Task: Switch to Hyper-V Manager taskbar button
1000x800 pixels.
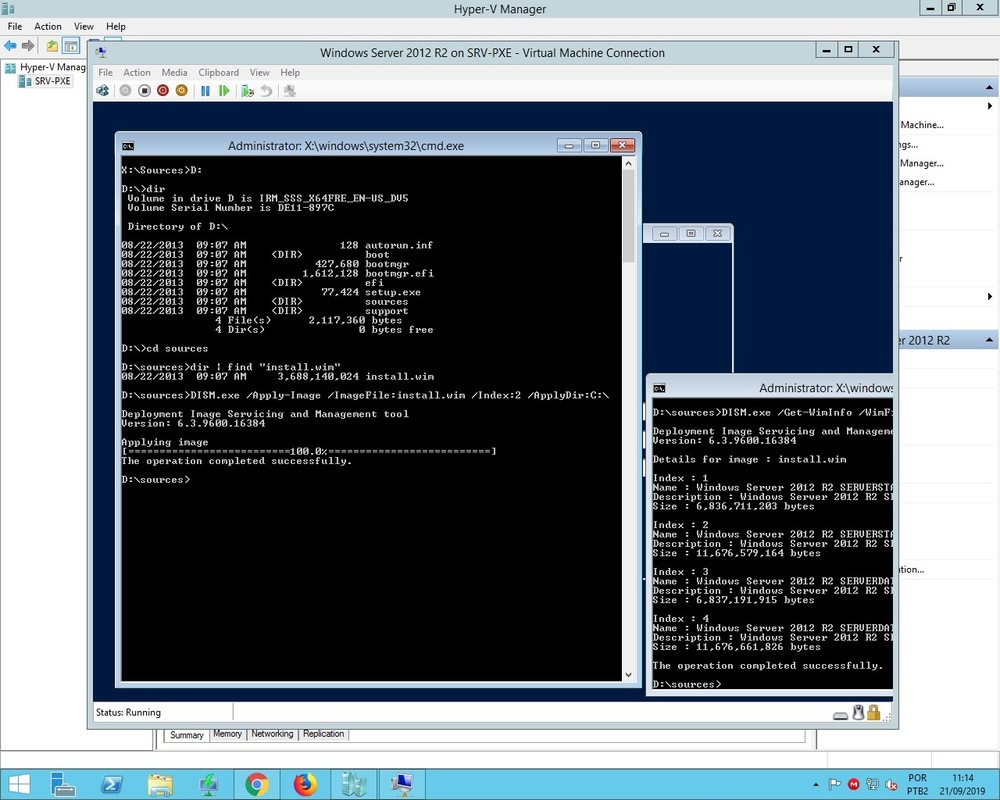Action: 353,784
